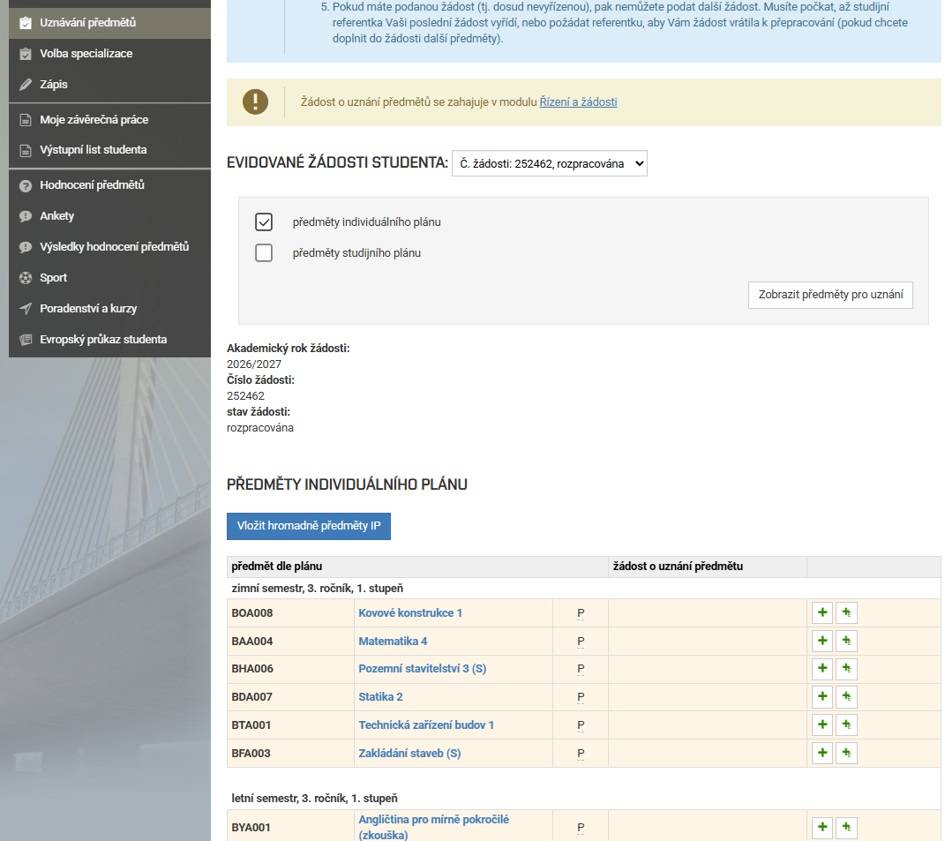Open the Zakládání staveb (S) link
Viewport: 945px width, 841px height.
410,753
